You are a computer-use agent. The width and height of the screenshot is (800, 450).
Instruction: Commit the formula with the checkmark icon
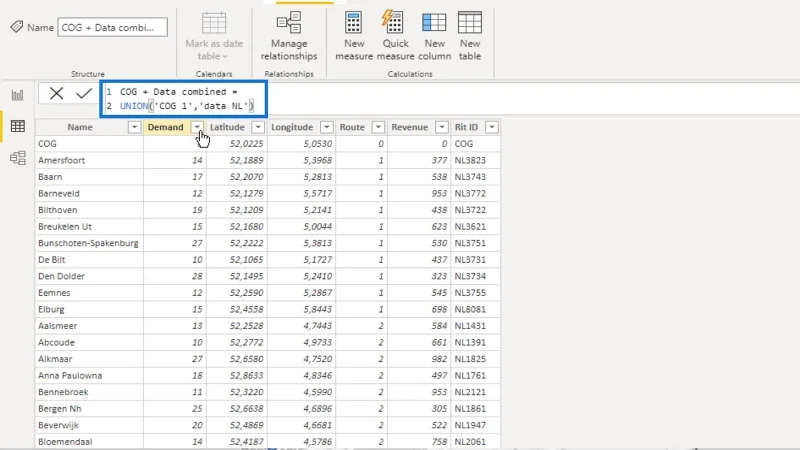[84, 93]
